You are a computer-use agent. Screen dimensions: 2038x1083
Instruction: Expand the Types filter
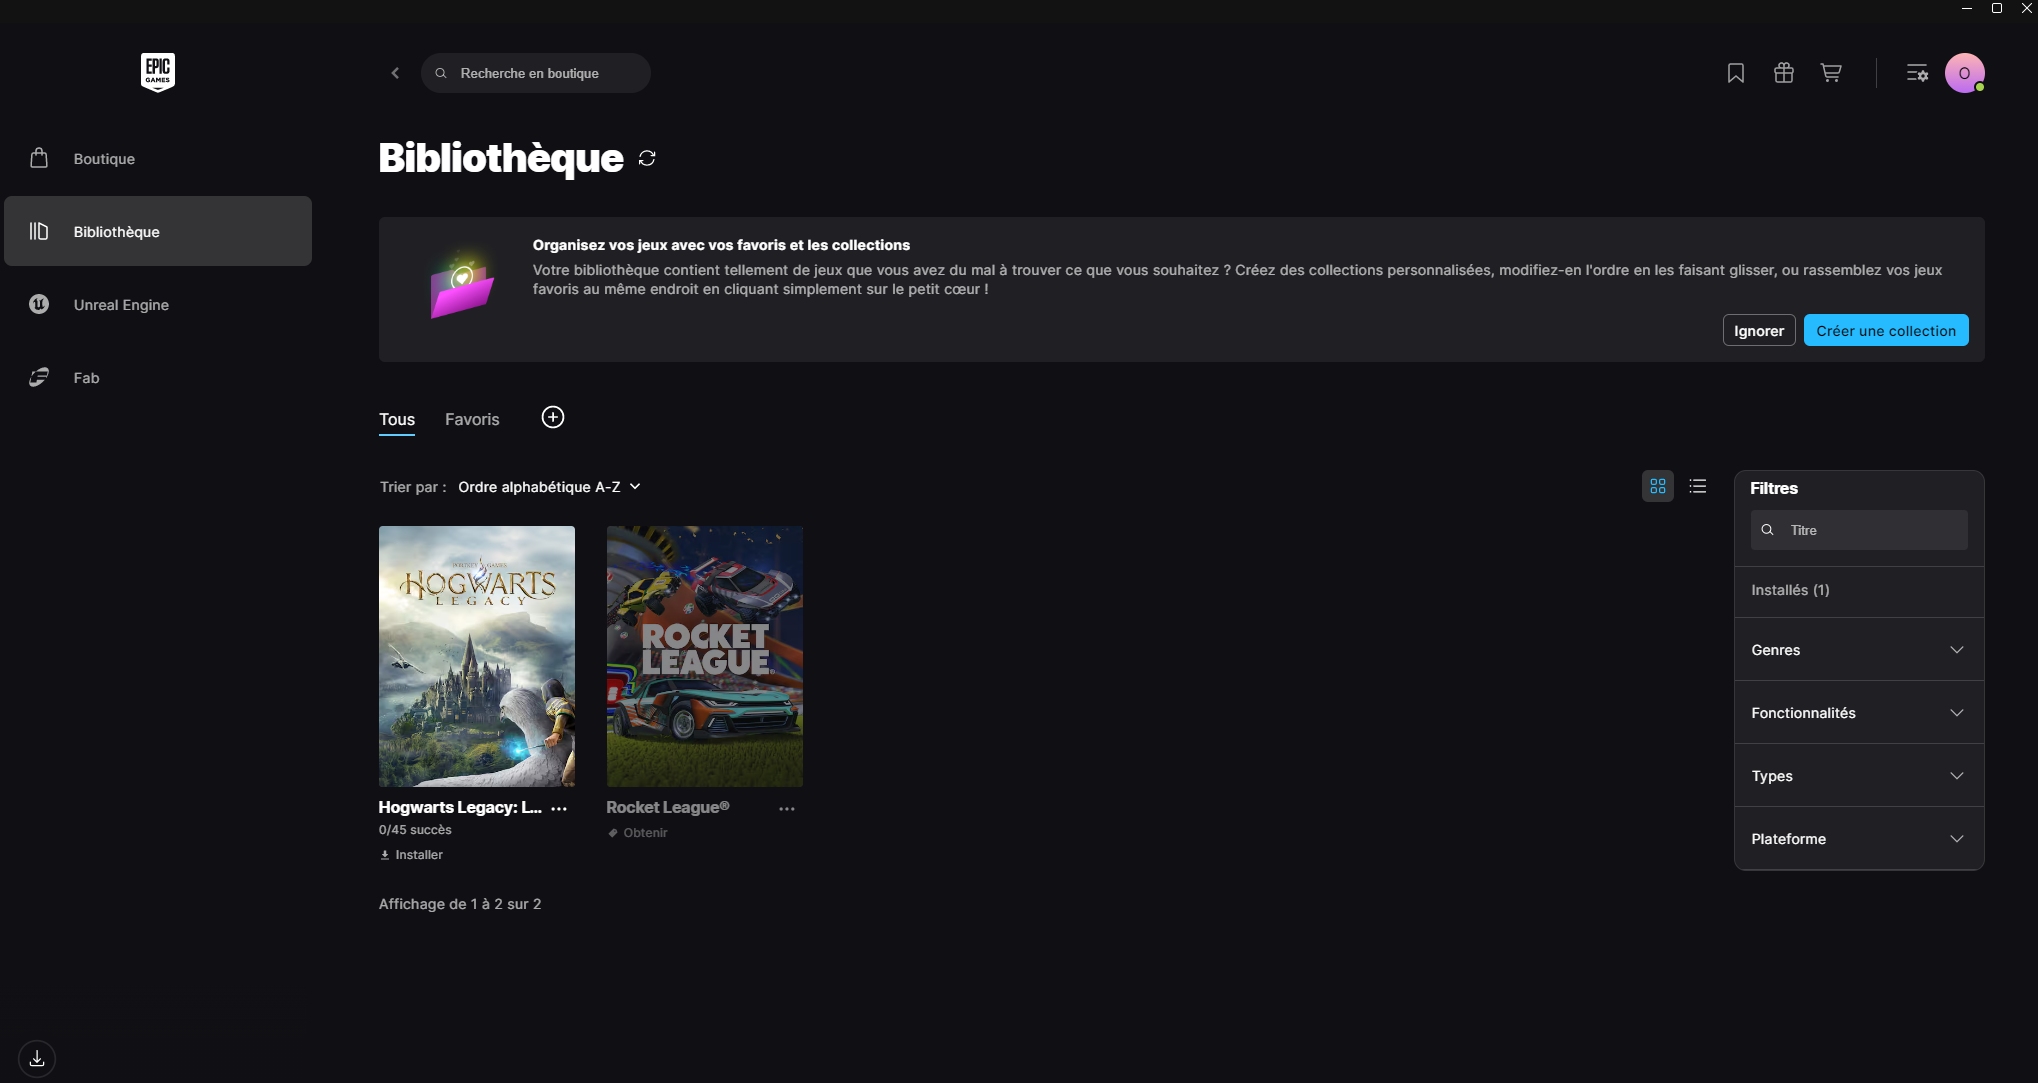(1859, 776)
